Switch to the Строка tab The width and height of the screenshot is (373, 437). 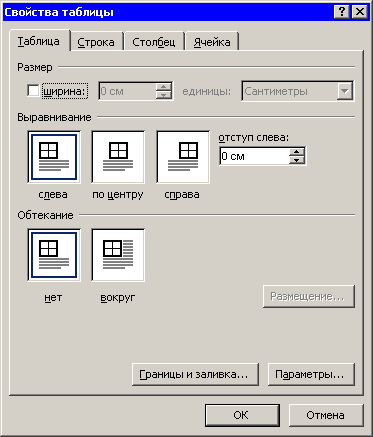pos(96,42)
